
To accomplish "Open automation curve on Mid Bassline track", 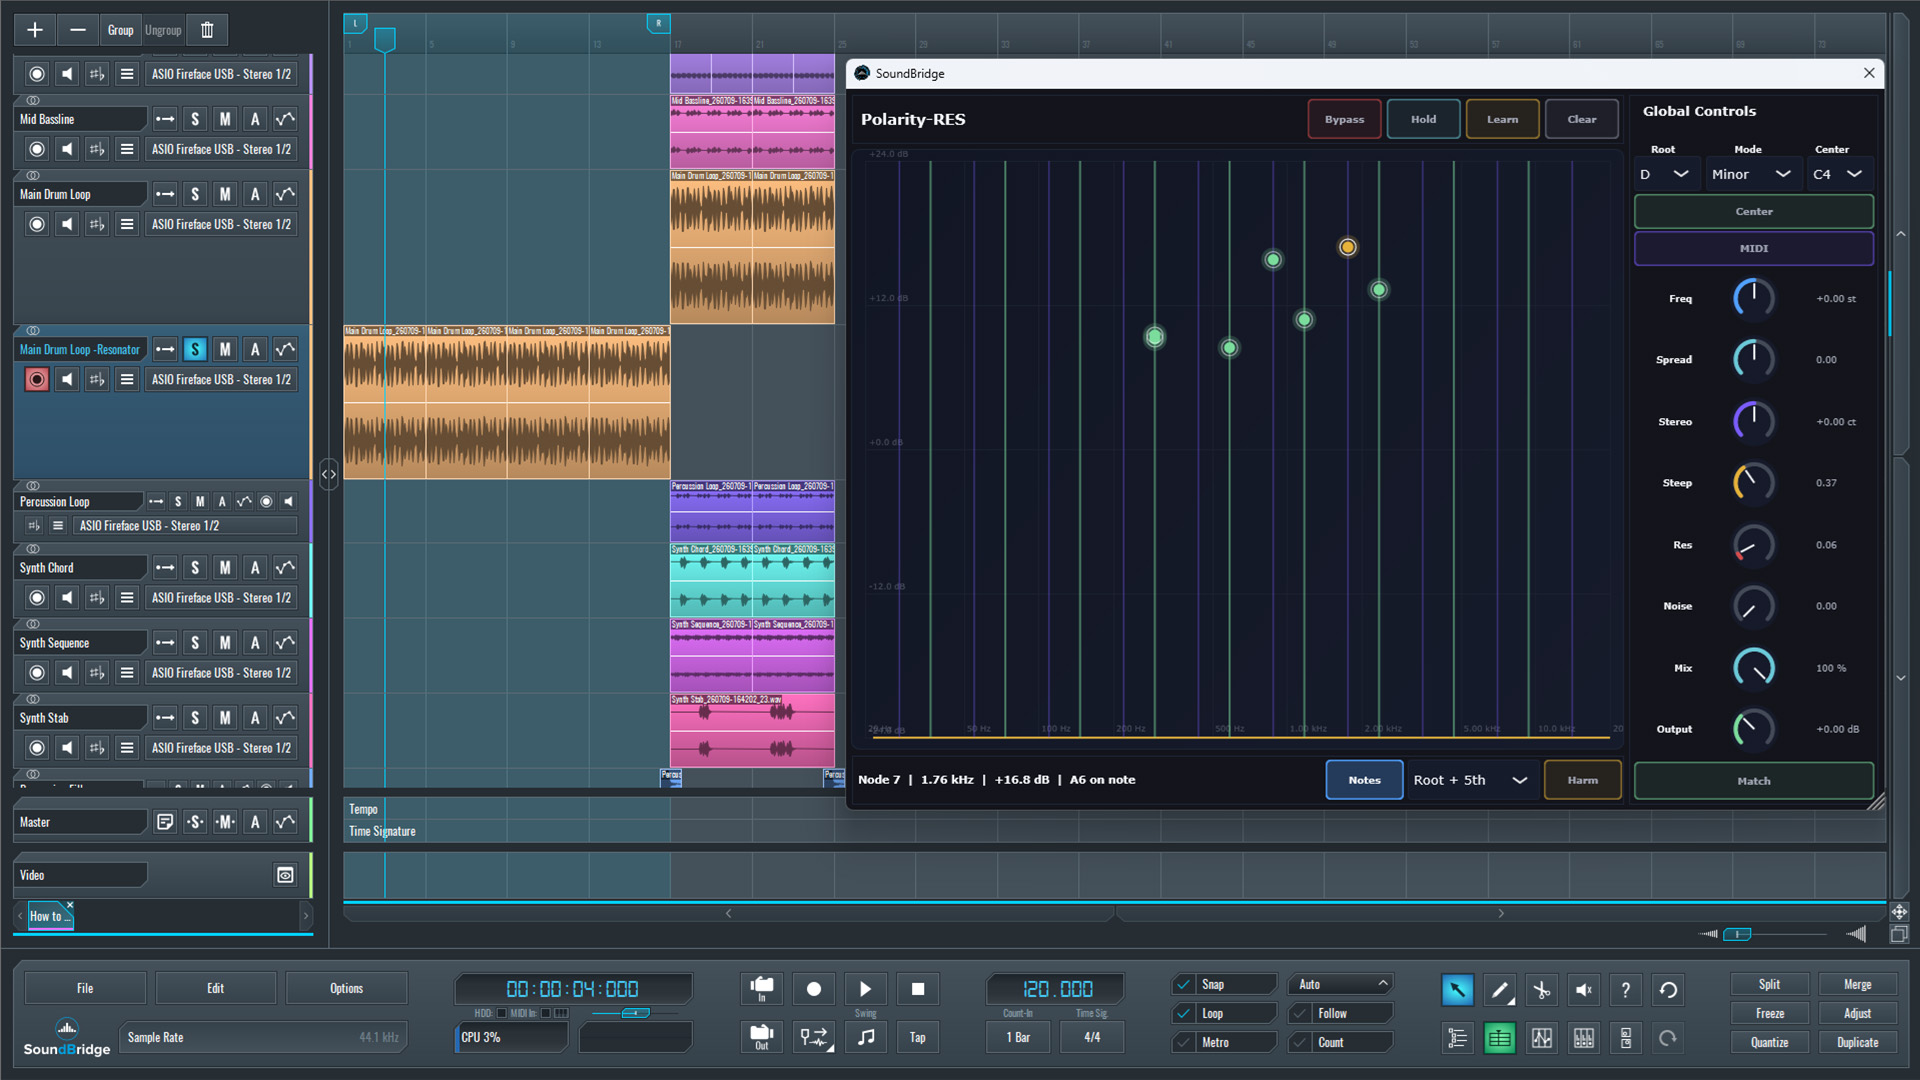I will click(285, 119).
